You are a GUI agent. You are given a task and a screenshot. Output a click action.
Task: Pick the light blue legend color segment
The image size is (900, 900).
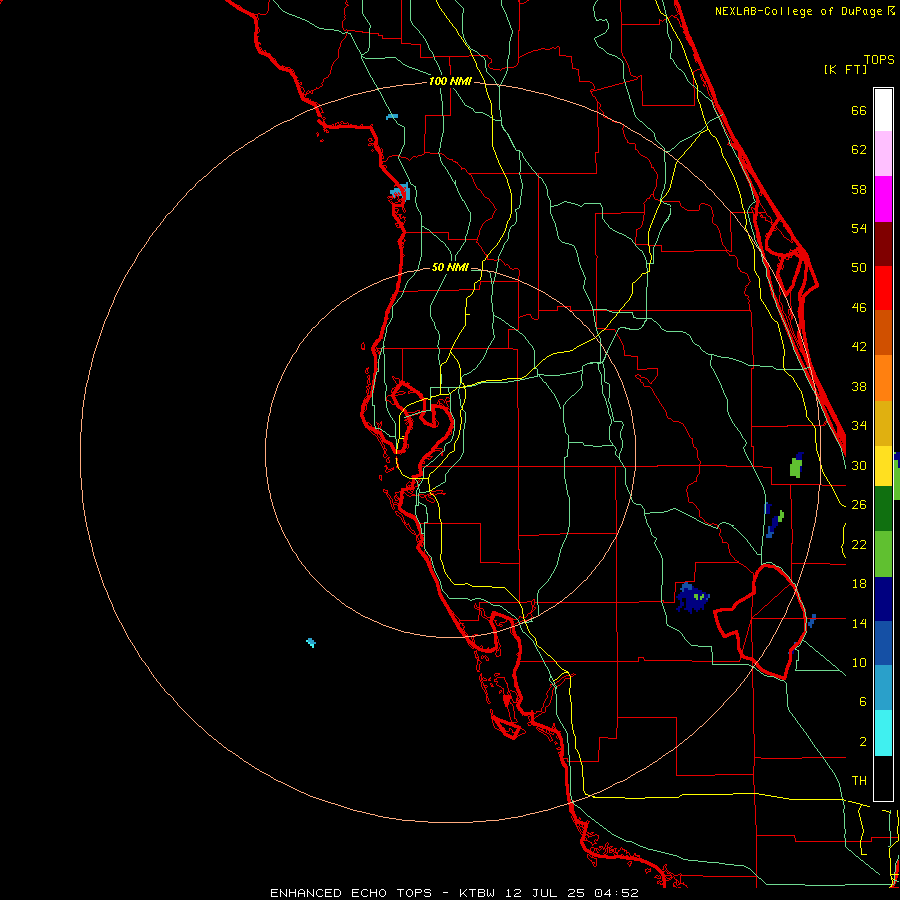coord(883,688)
